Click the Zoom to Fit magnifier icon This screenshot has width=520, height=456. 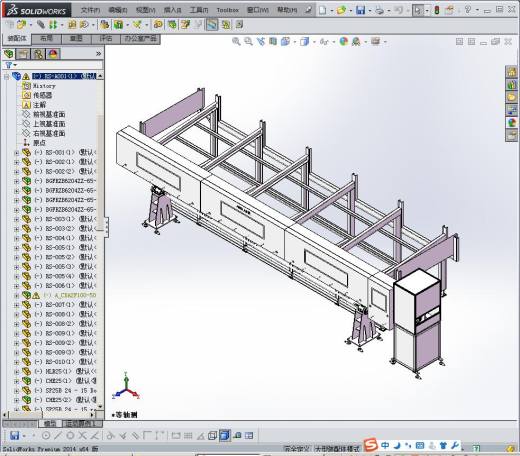pos(236,41)
